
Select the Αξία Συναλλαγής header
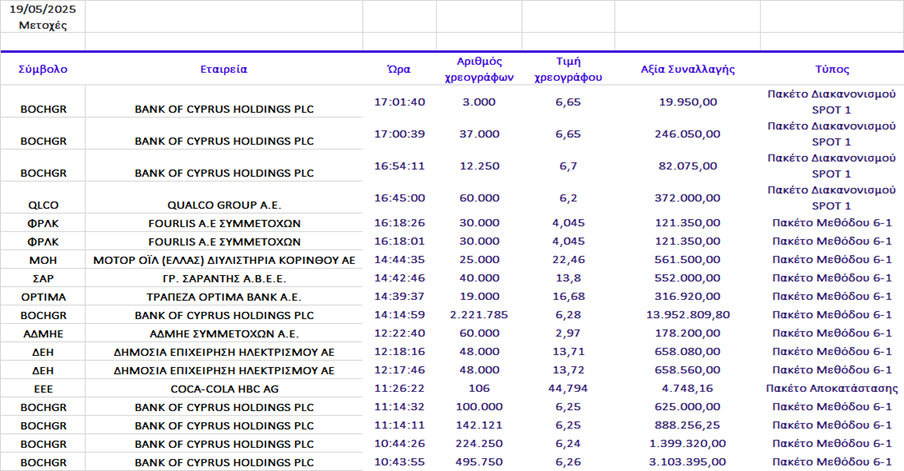point(688,69)
